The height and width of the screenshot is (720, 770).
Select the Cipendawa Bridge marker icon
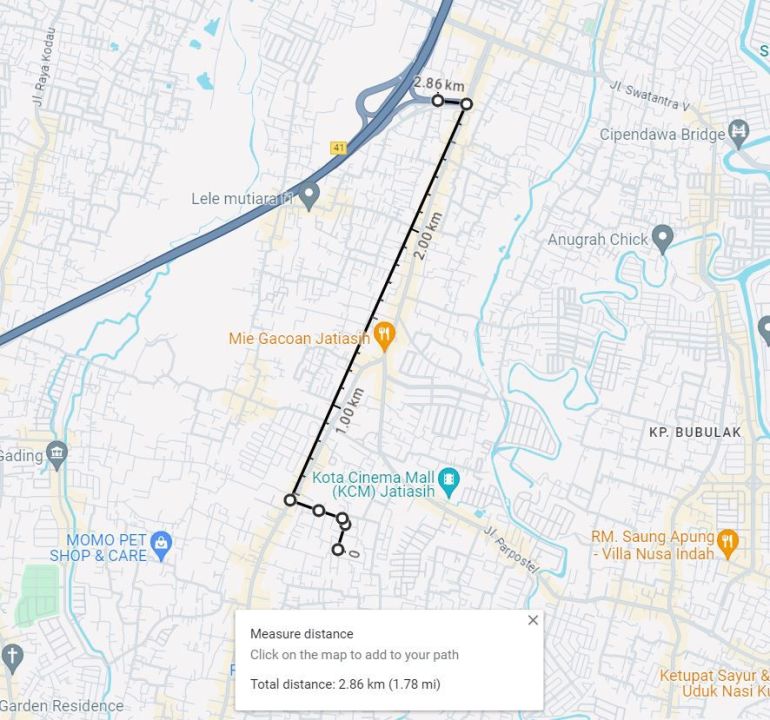click(x=738, y=133)
